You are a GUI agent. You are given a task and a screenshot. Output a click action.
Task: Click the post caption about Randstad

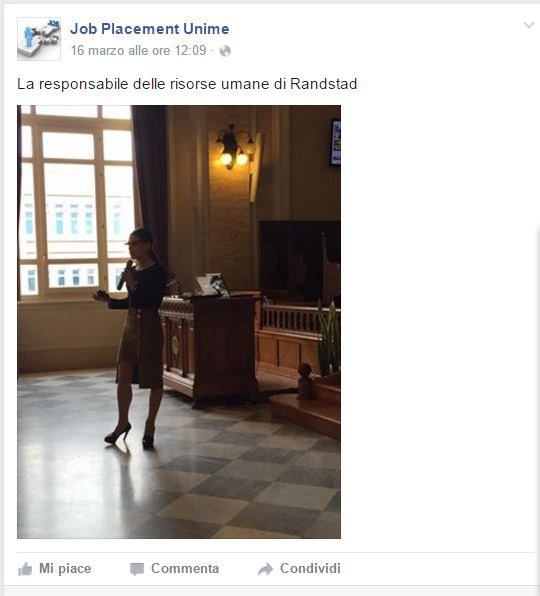(187, 84)
